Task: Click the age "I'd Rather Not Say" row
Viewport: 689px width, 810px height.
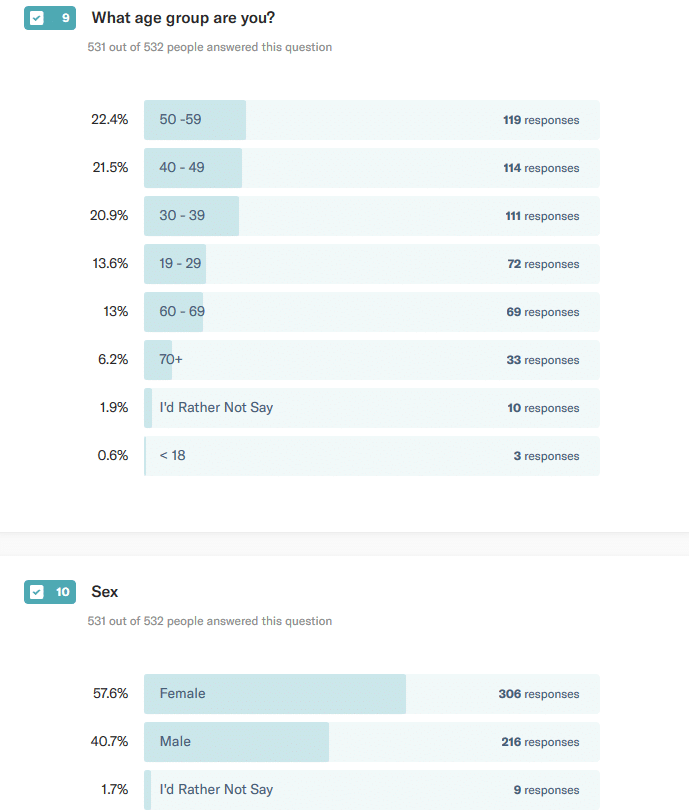Action: (x=371, y=408)
